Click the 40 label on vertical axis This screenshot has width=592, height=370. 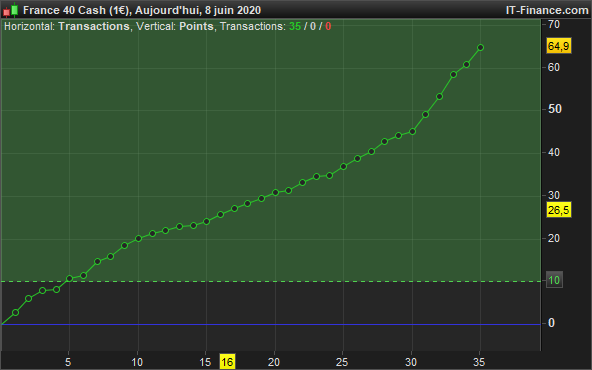point(554,153)
